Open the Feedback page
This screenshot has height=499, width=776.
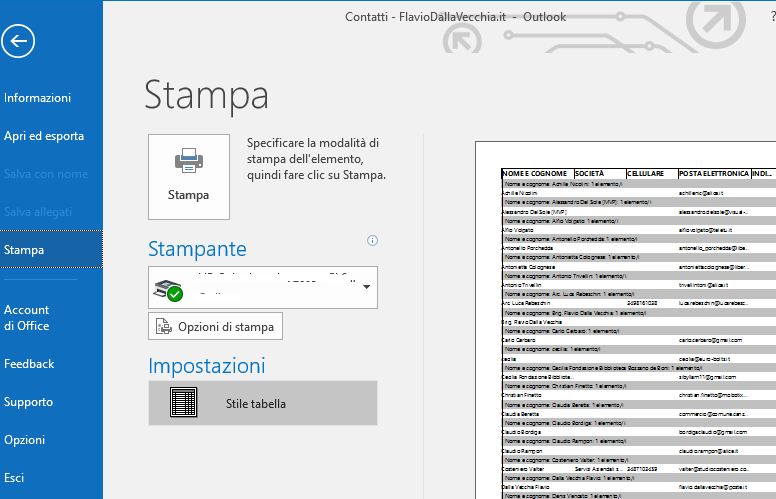pos(29,364)
